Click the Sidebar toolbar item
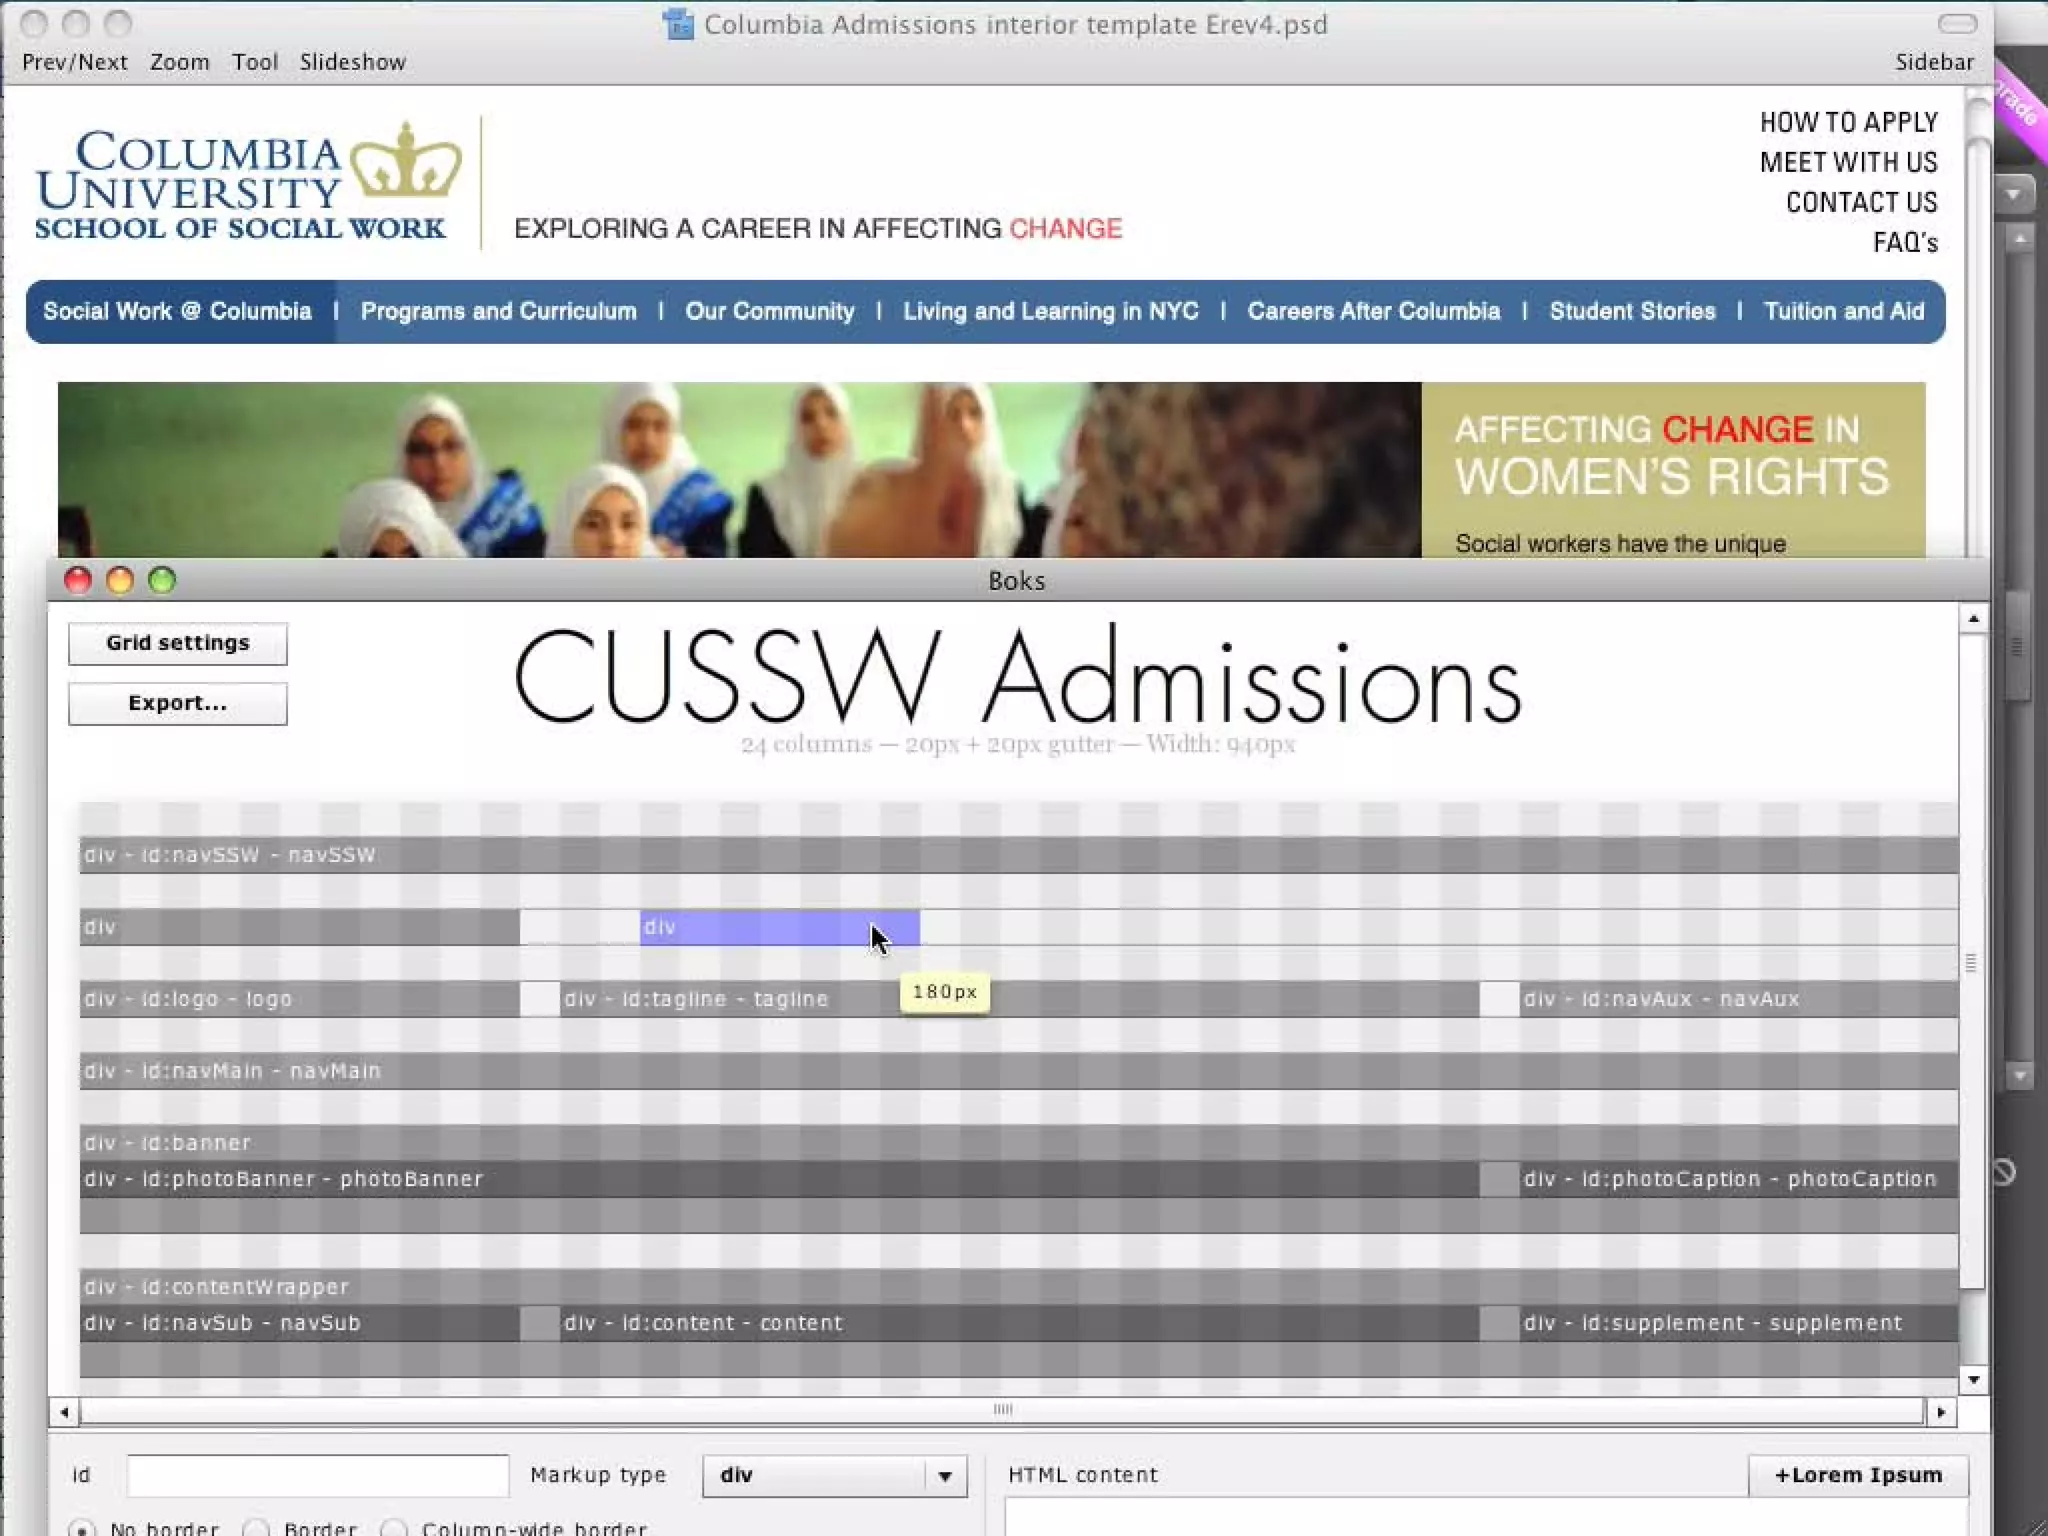The height and width of the screenshot is (1536, 2048). (1934, 62)
